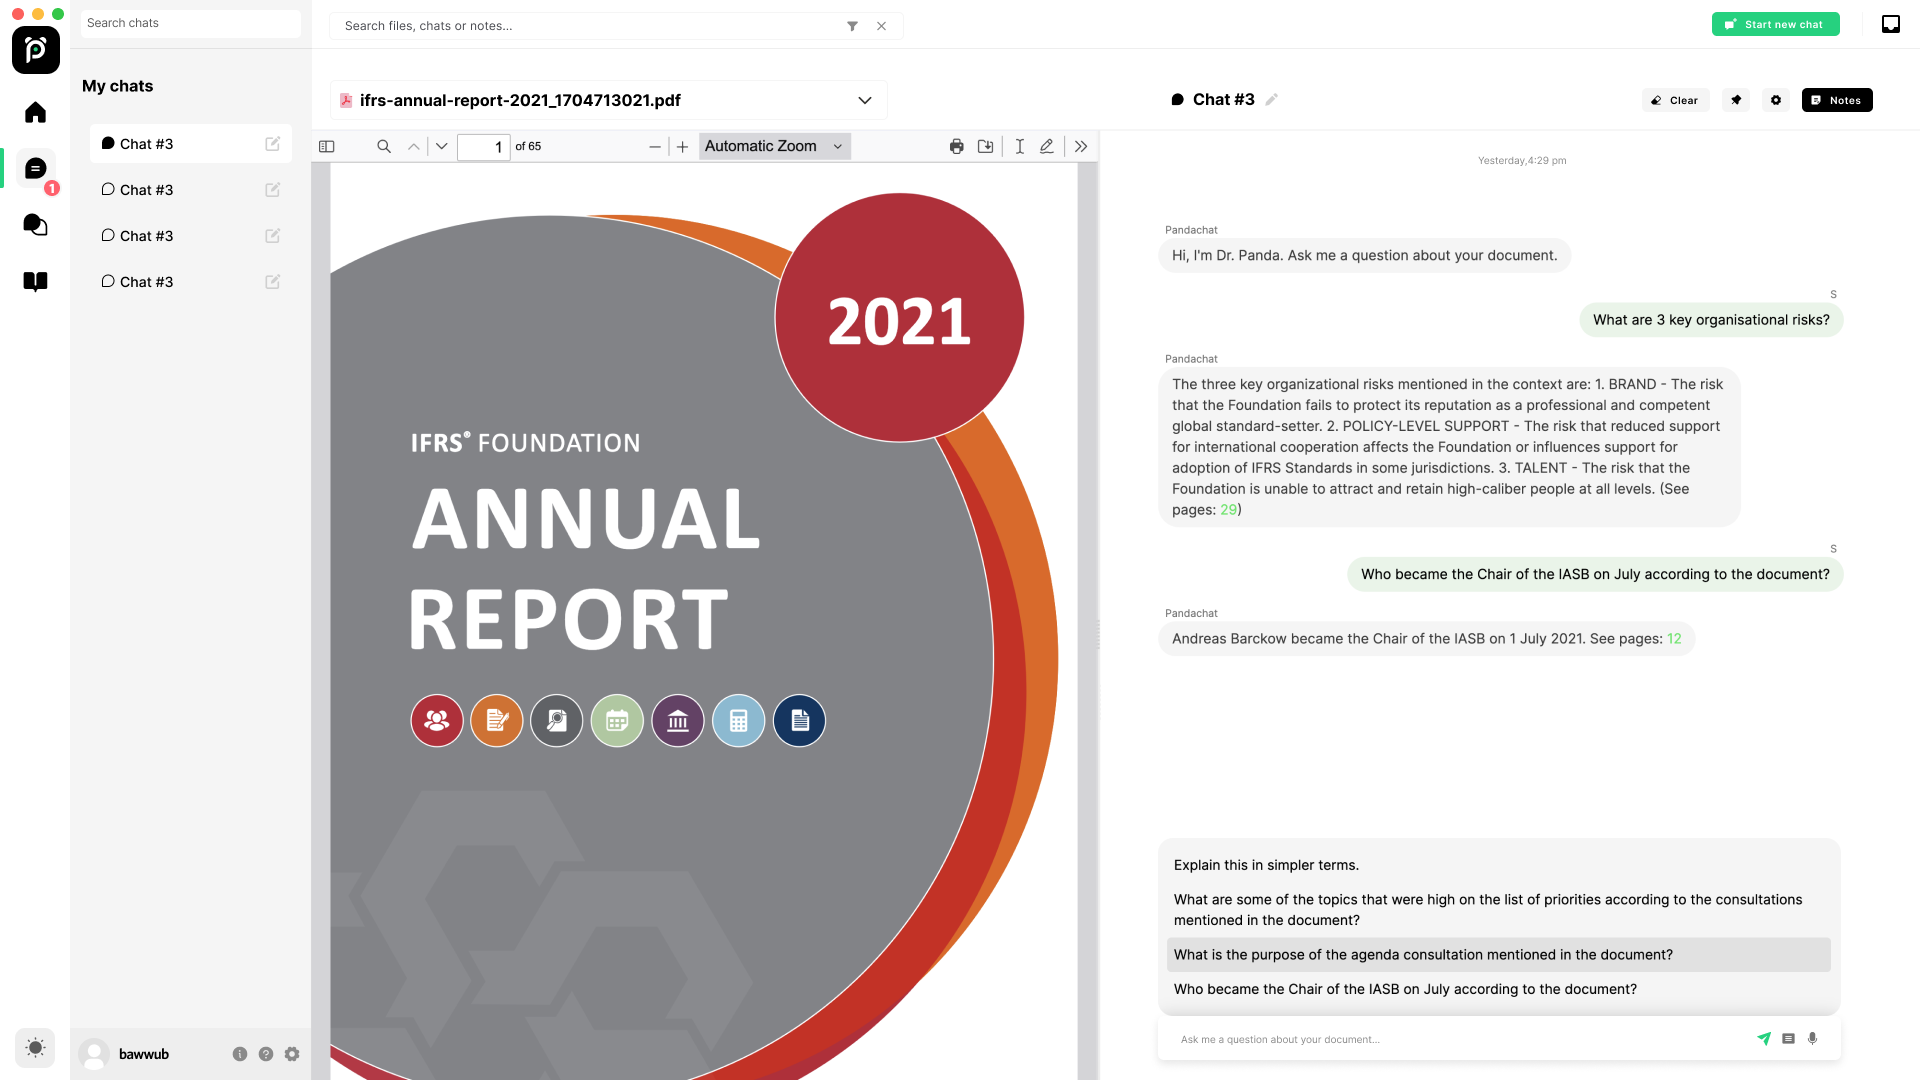Select the draw pencil tool
This screenshot has height=1080, width=1920.
1047,146
